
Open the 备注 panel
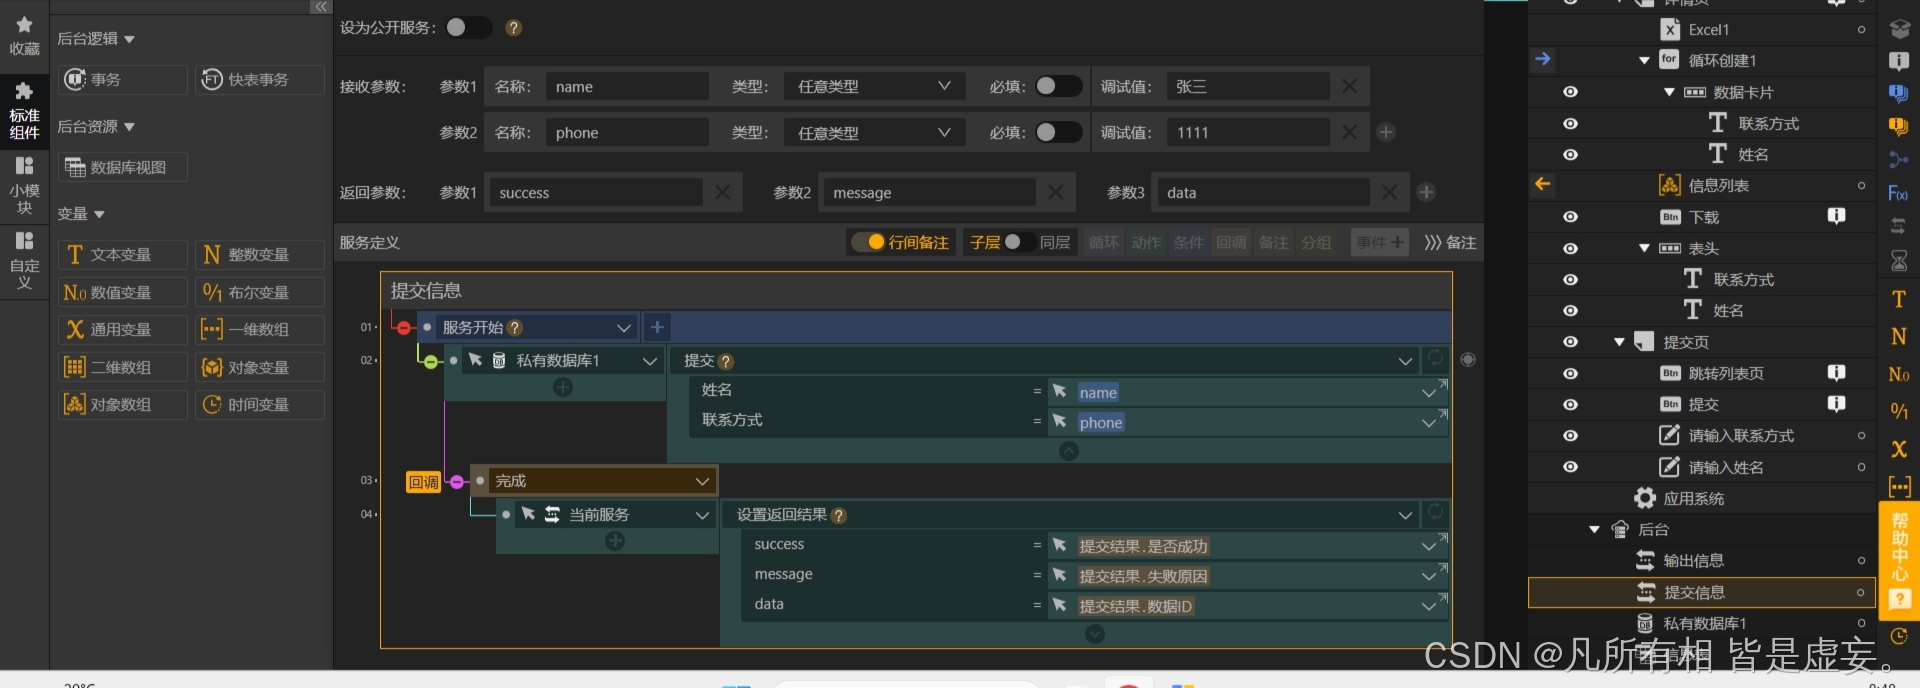tap(1450, 243)
